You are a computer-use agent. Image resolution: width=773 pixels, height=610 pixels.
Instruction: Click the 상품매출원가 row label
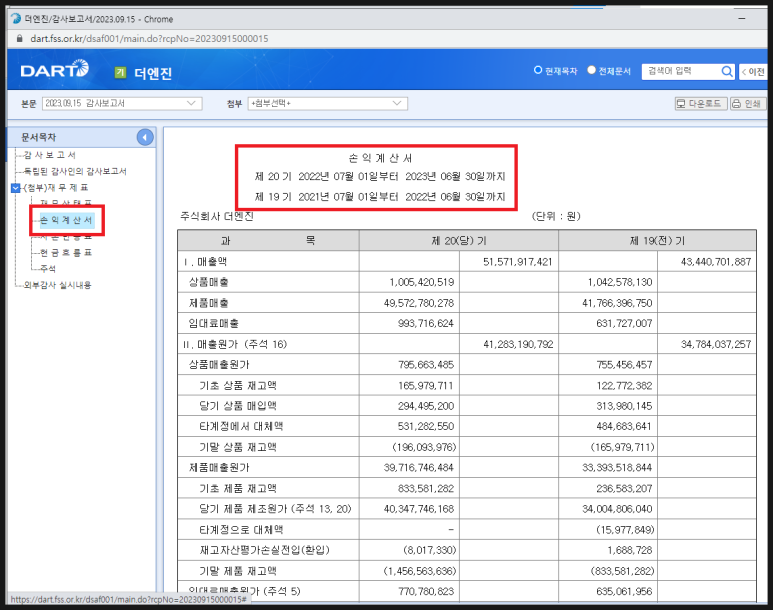click(x=219, y=365)
